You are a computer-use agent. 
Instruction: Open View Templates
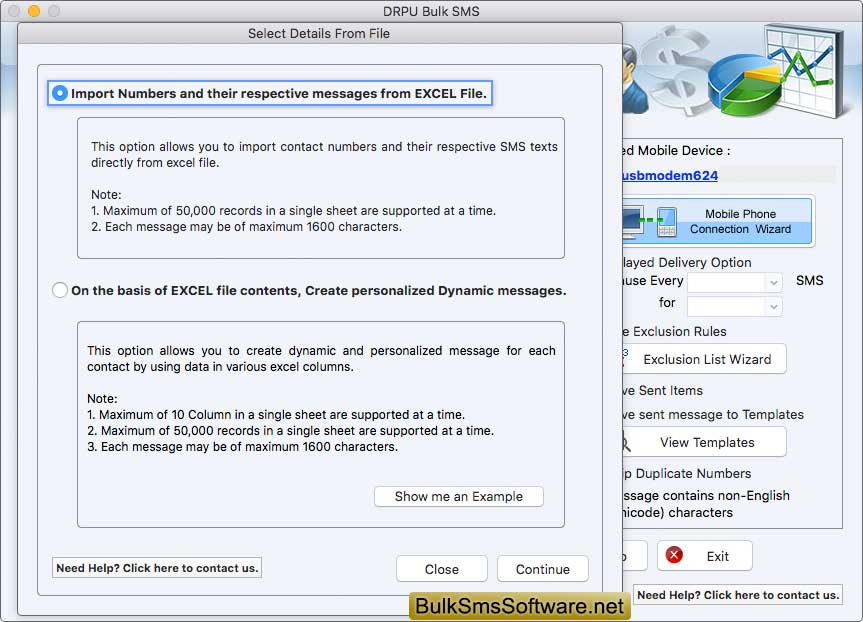pyautogui.click(x=704, y=443)
